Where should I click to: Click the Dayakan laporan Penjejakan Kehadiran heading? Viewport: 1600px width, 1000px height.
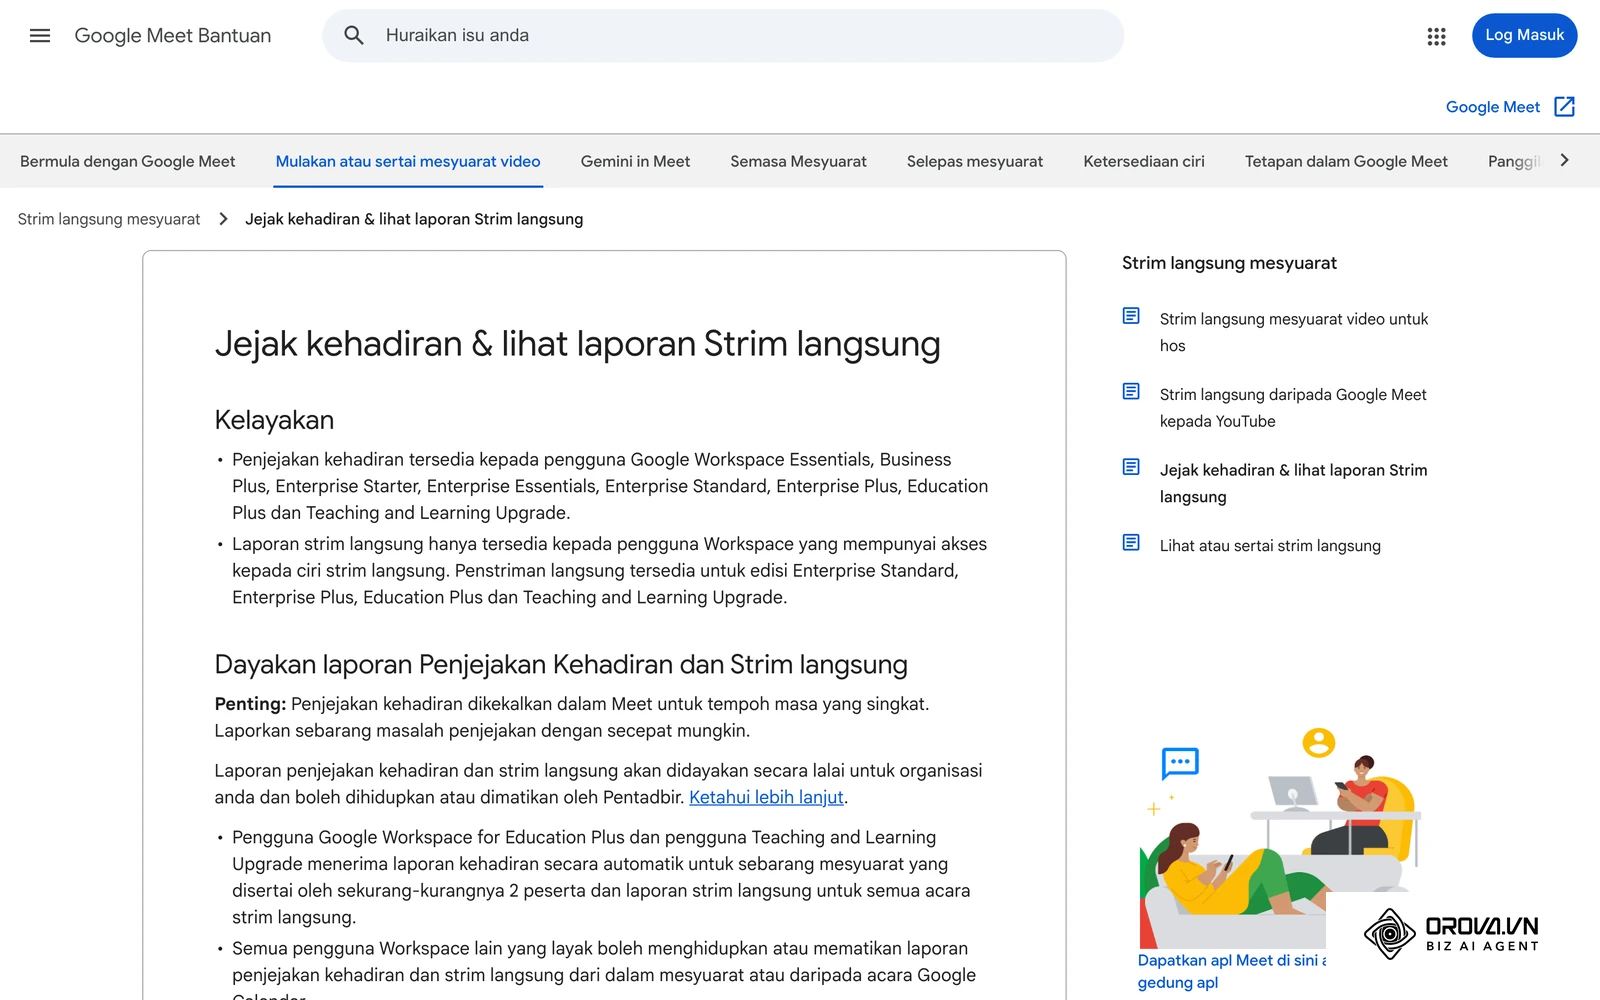pyautogui.click(x=561, y=665)
